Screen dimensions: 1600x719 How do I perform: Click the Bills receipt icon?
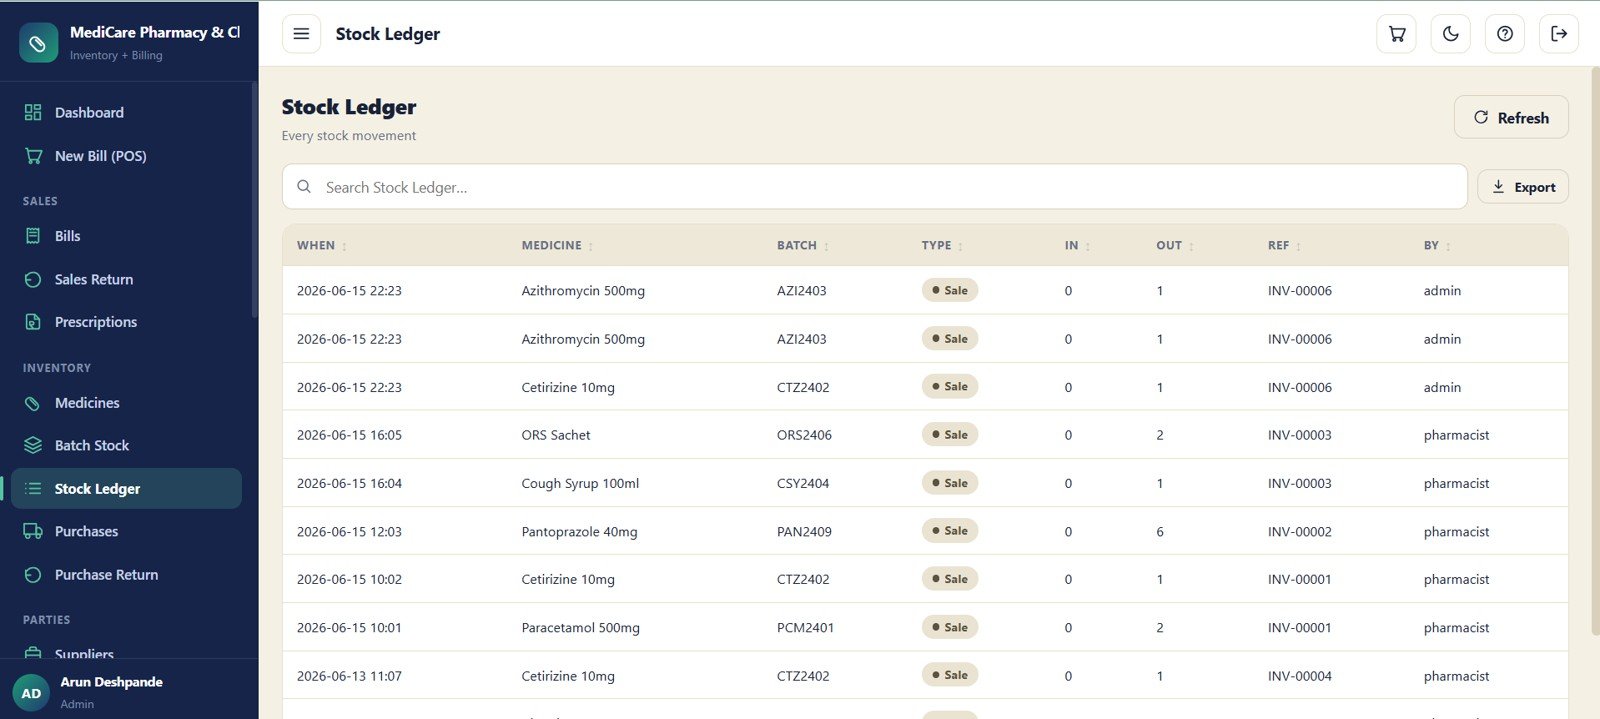click(33, 236)
